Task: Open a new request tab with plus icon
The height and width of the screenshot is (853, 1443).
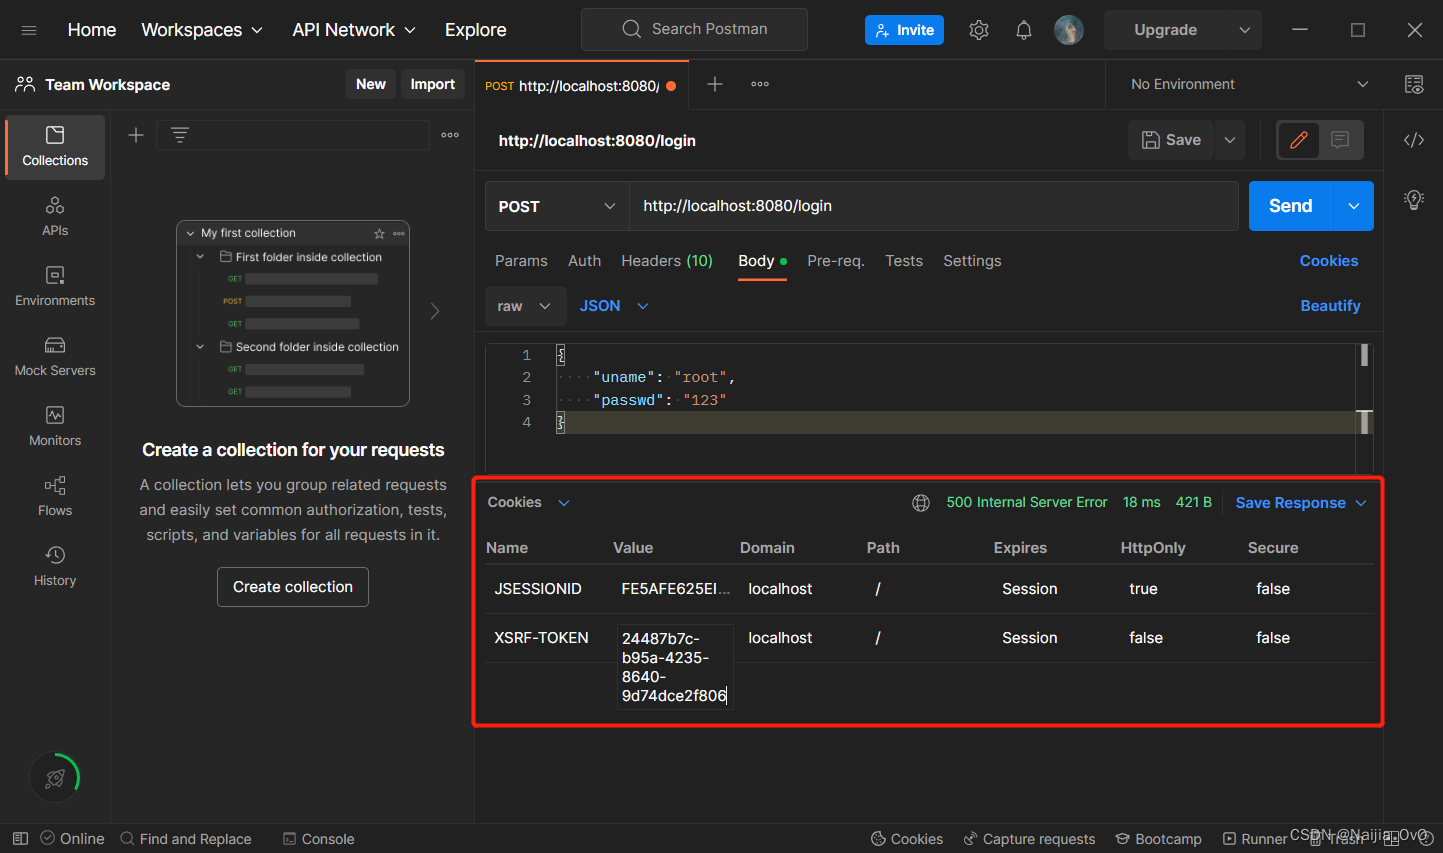Action: tap(715, 84)
